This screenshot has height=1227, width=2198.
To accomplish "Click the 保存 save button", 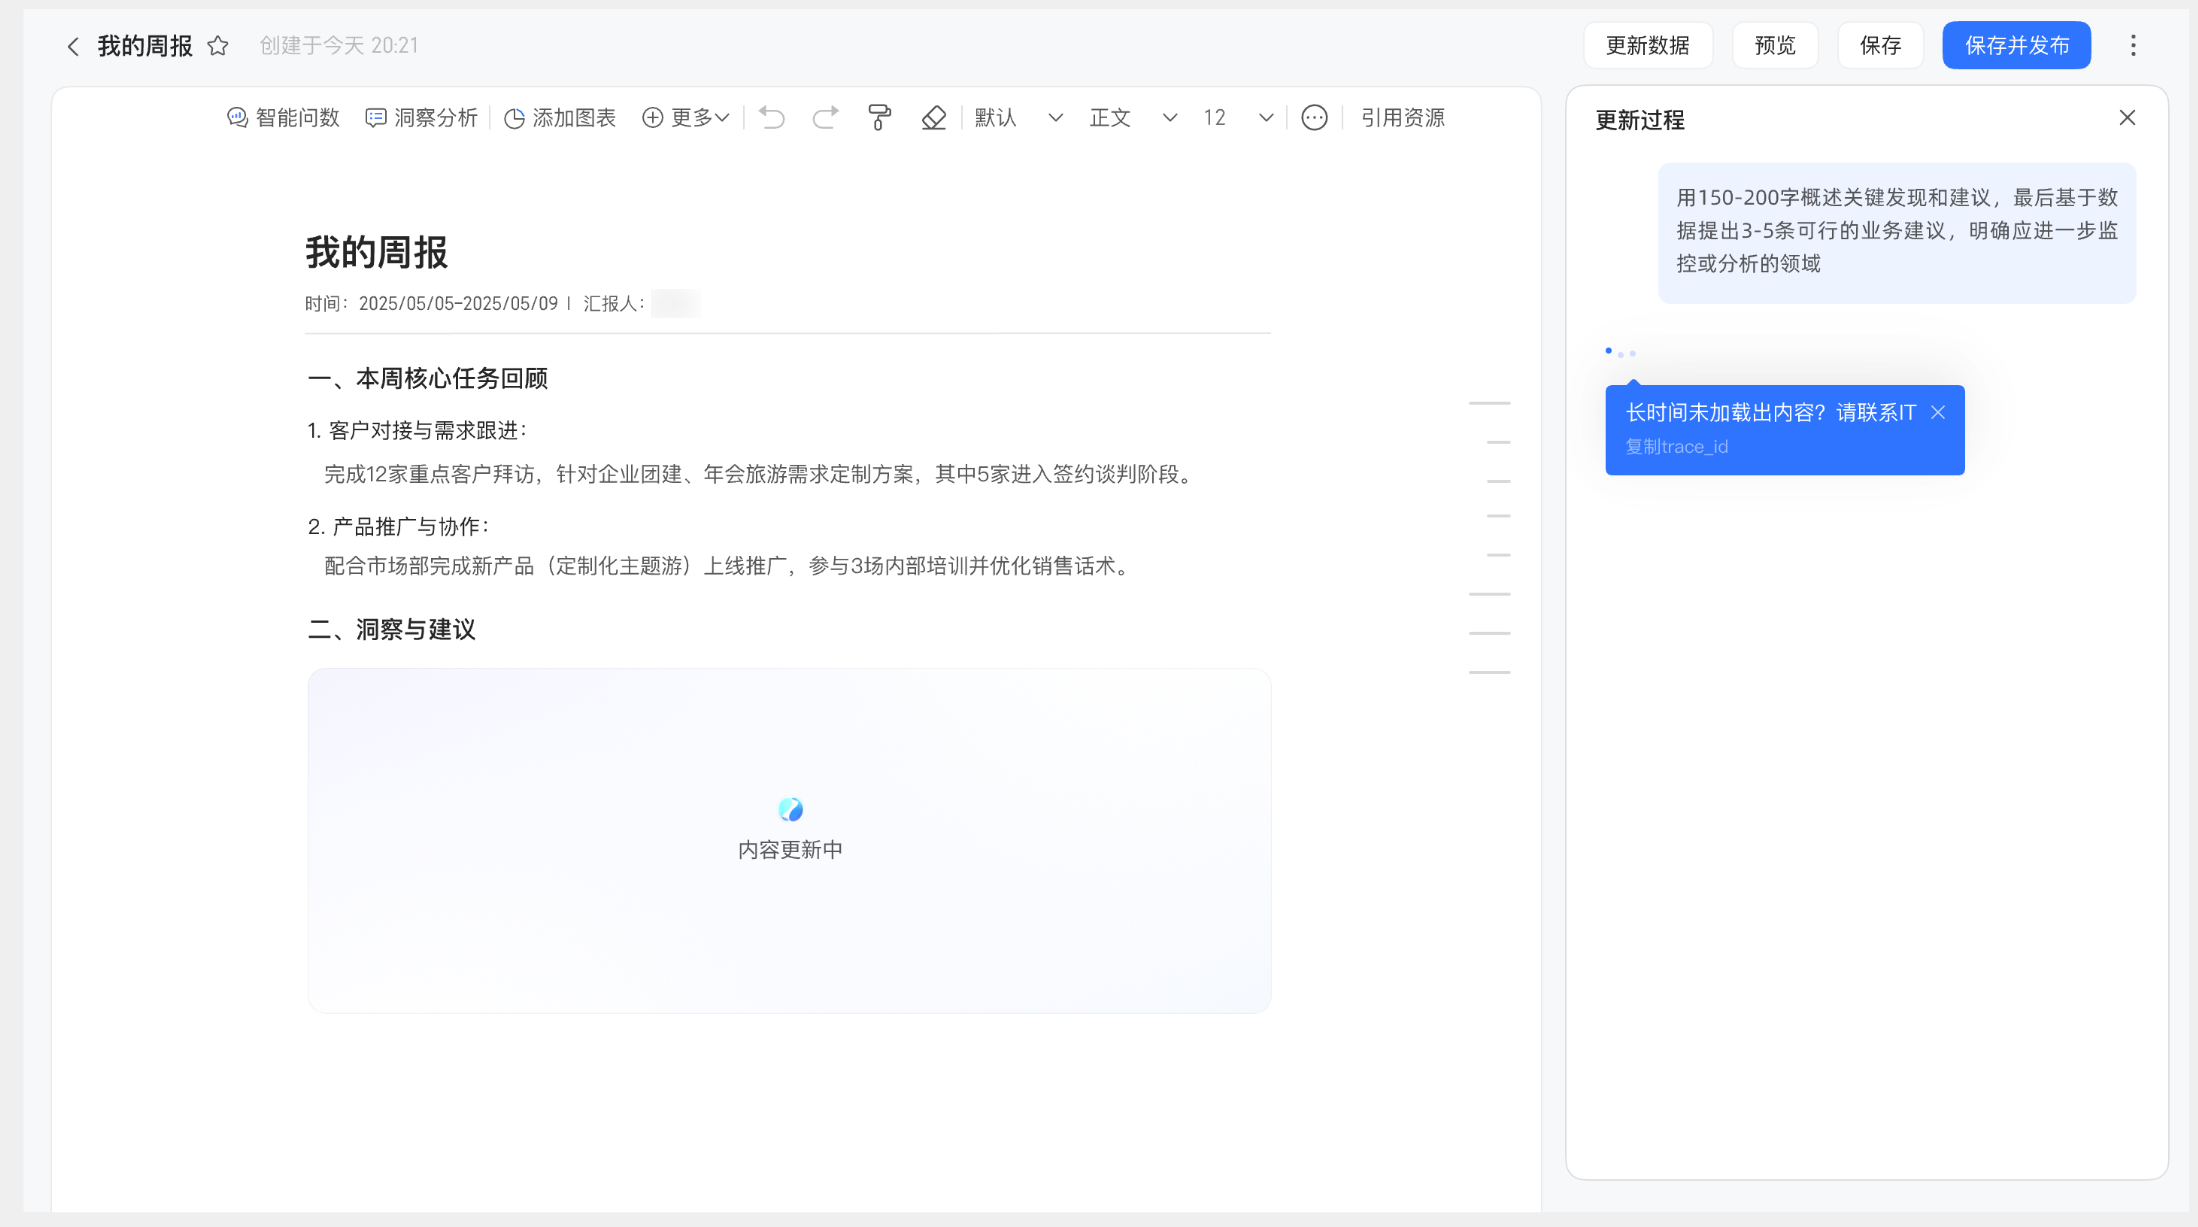I will (1880, 45).
